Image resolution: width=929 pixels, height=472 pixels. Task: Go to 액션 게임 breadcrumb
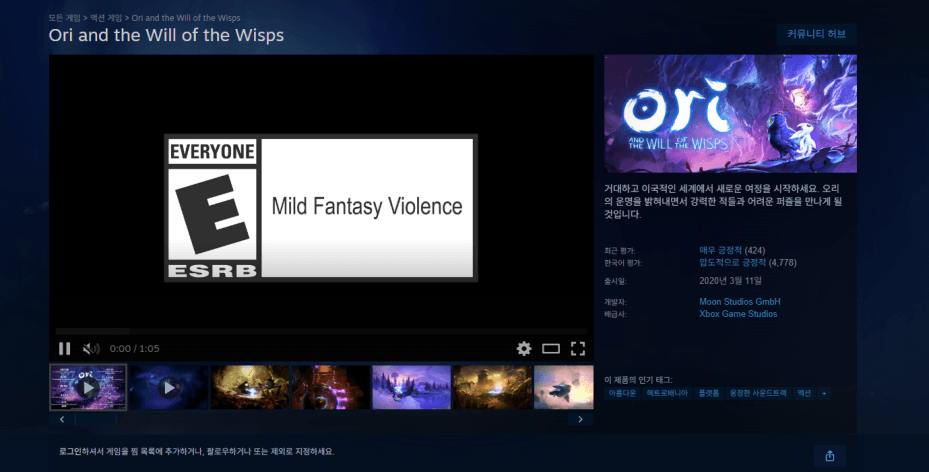[105, 18]
